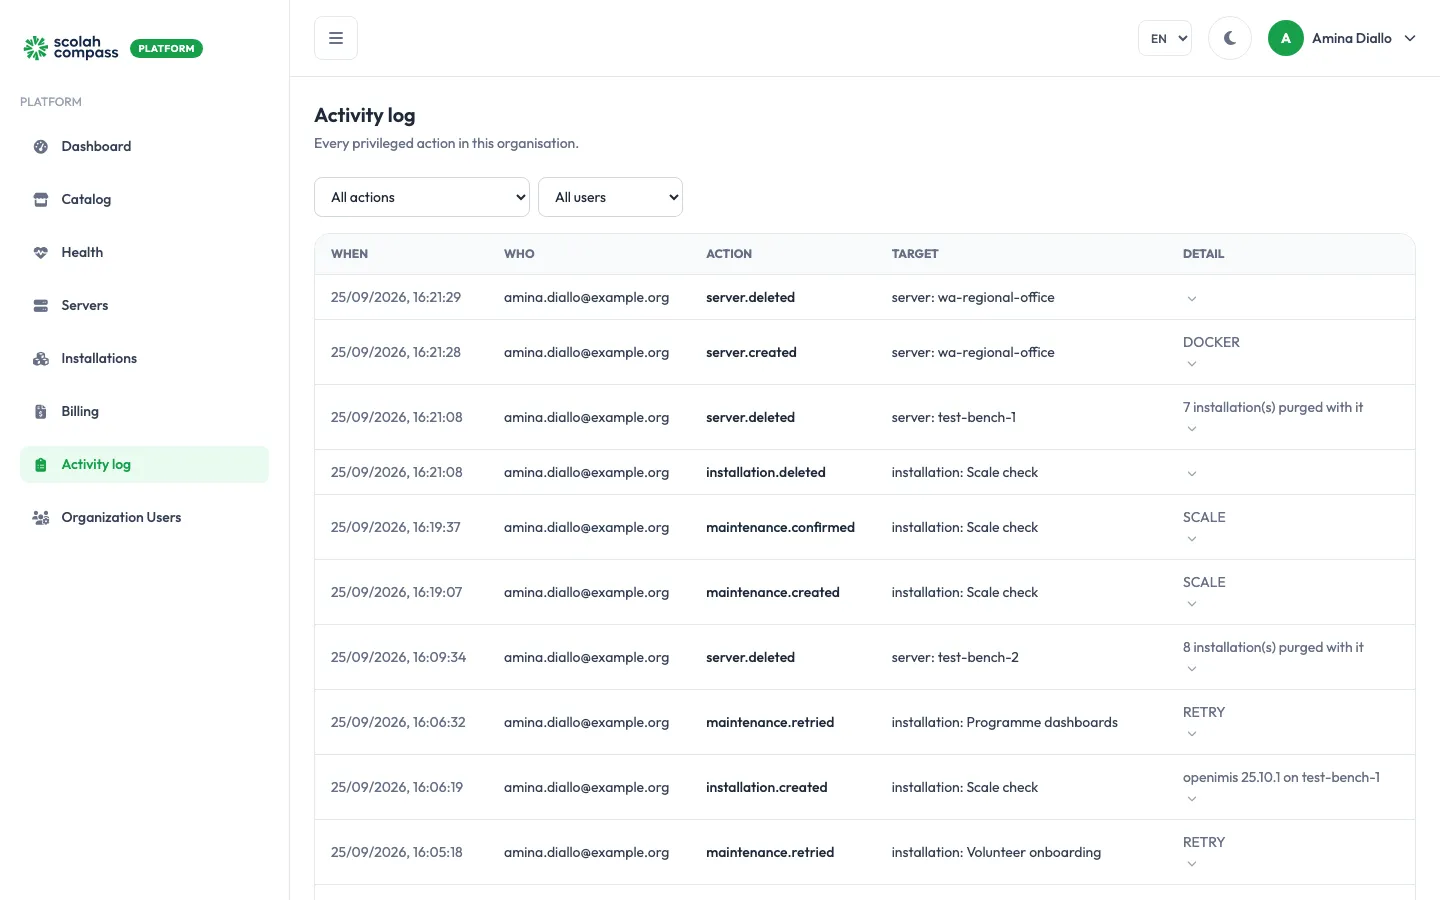Expand the chevron under DOCKER detail
The image size is (1440, 900).
pos(1191,364)
